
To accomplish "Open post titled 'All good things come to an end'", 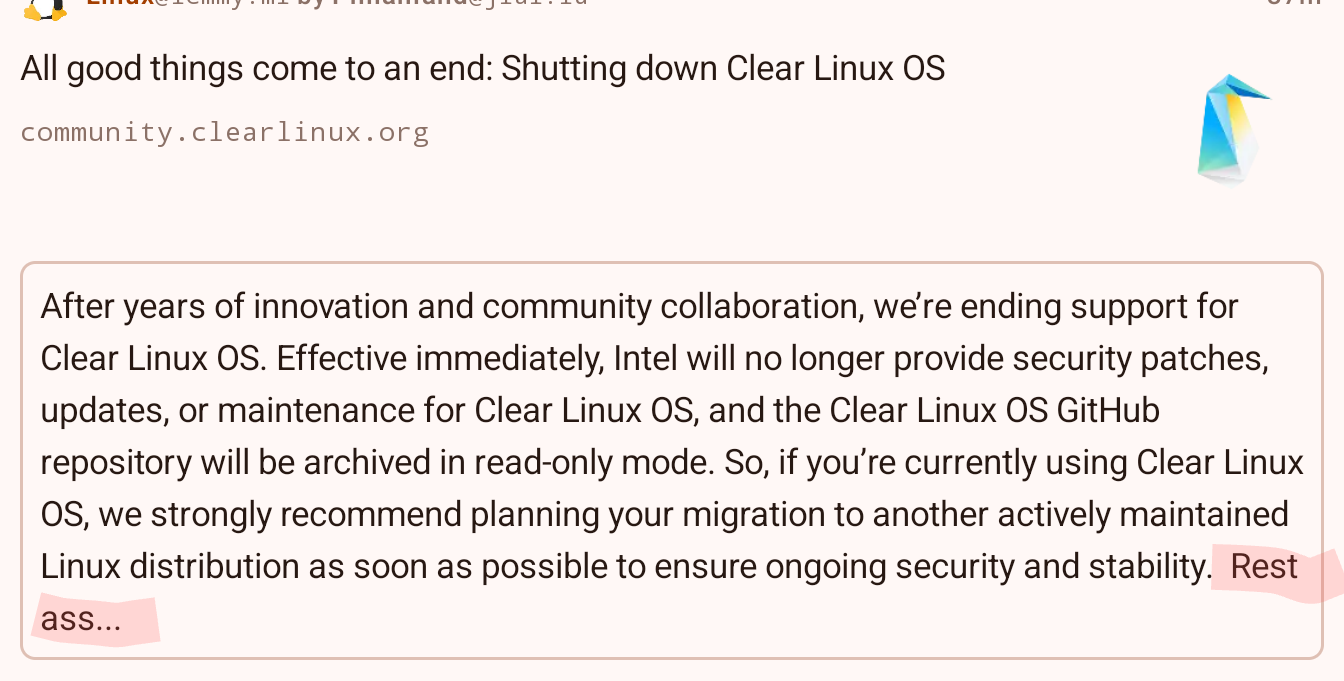I will [483, 68].
